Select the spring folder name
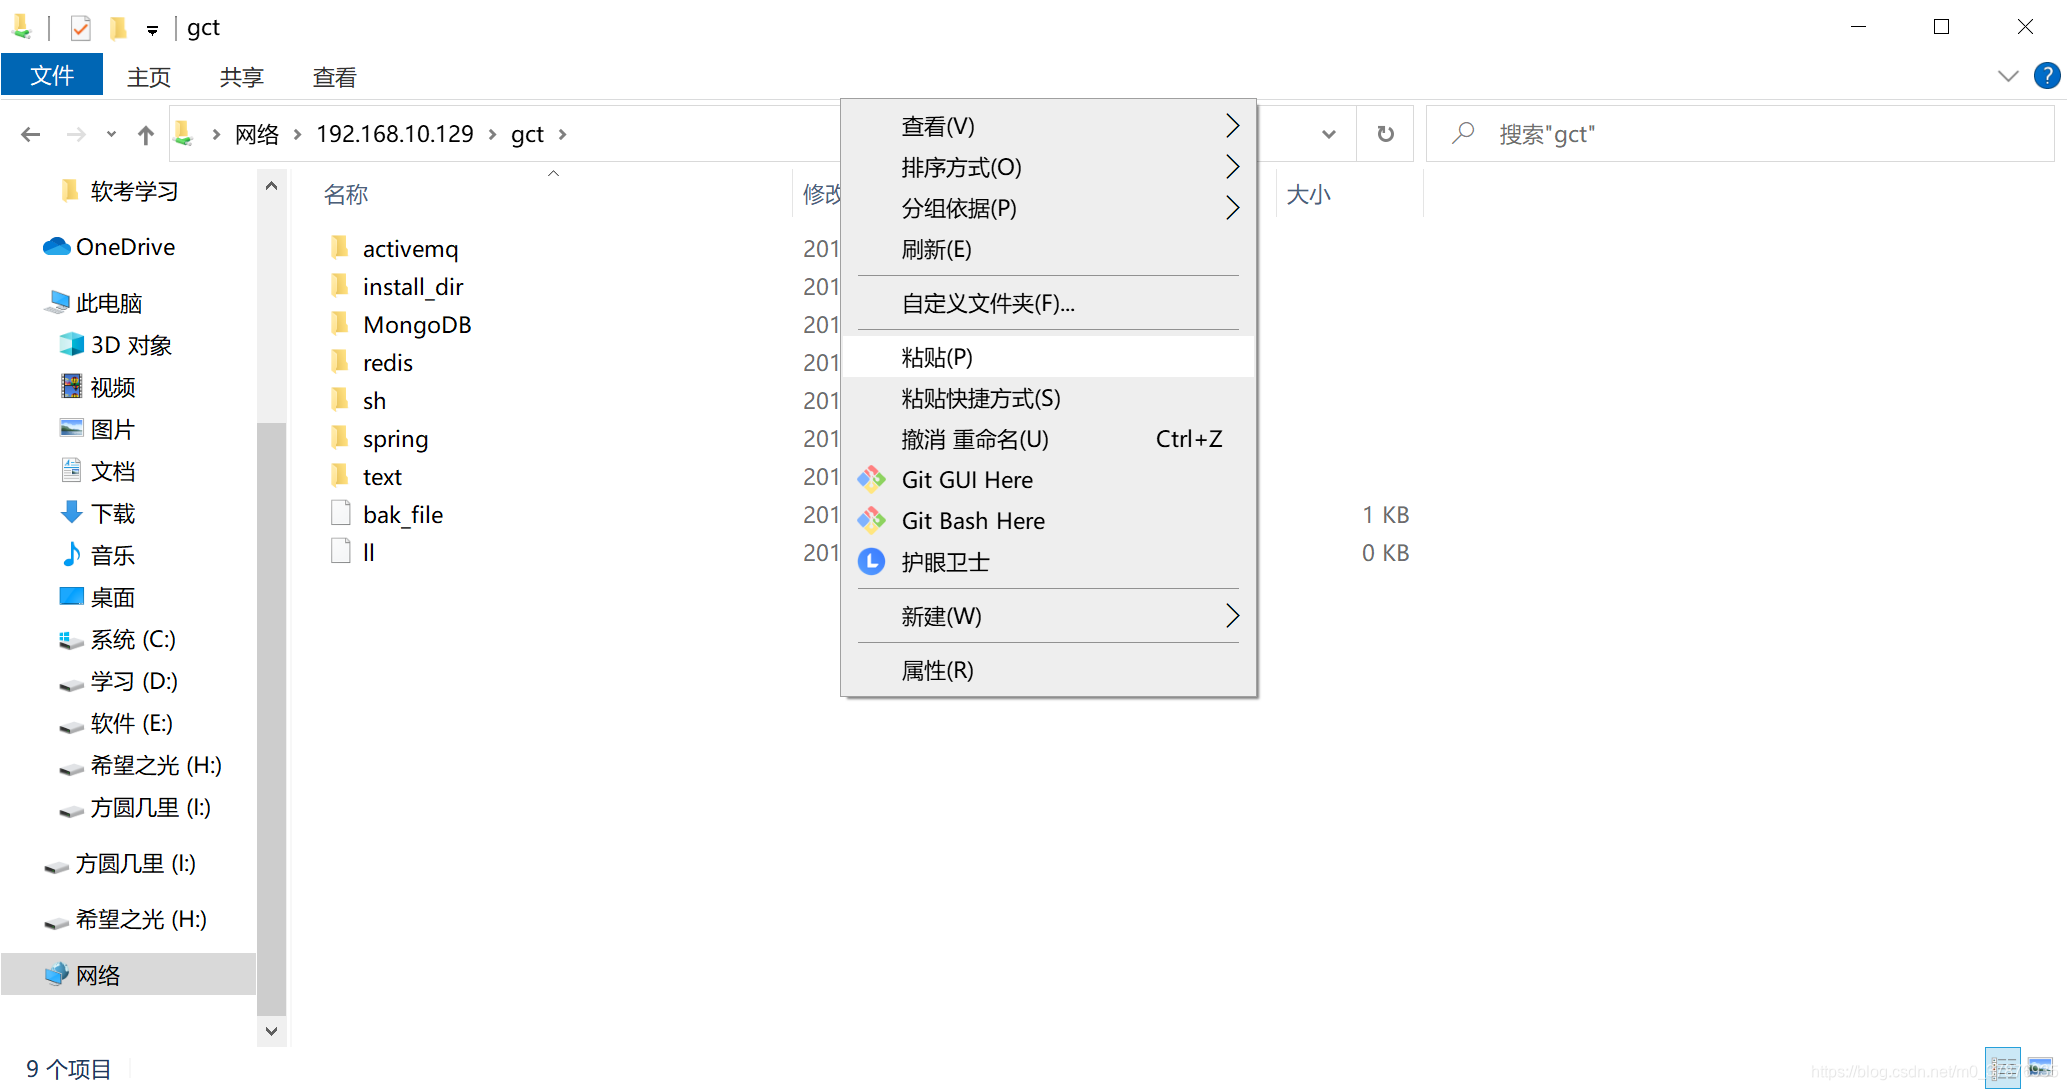 click(x=395, y=439)
